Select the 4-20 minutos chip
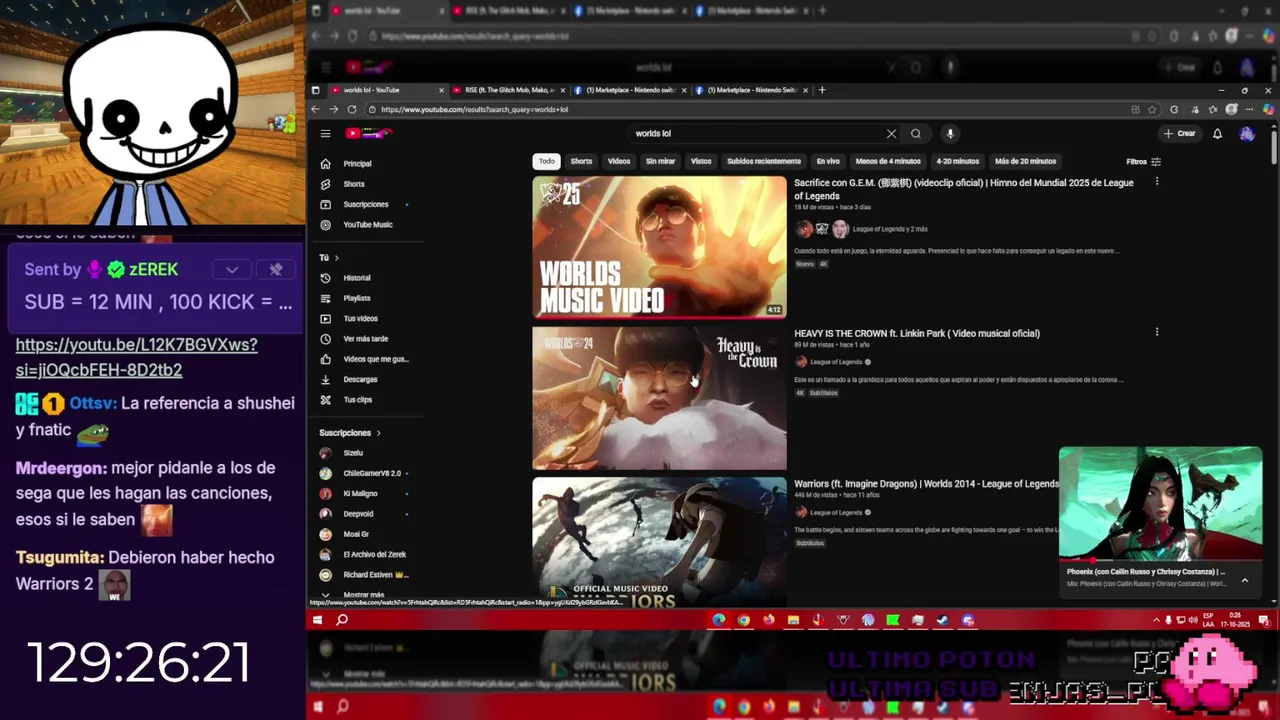Screen dimensions: 1280x720 958,161
